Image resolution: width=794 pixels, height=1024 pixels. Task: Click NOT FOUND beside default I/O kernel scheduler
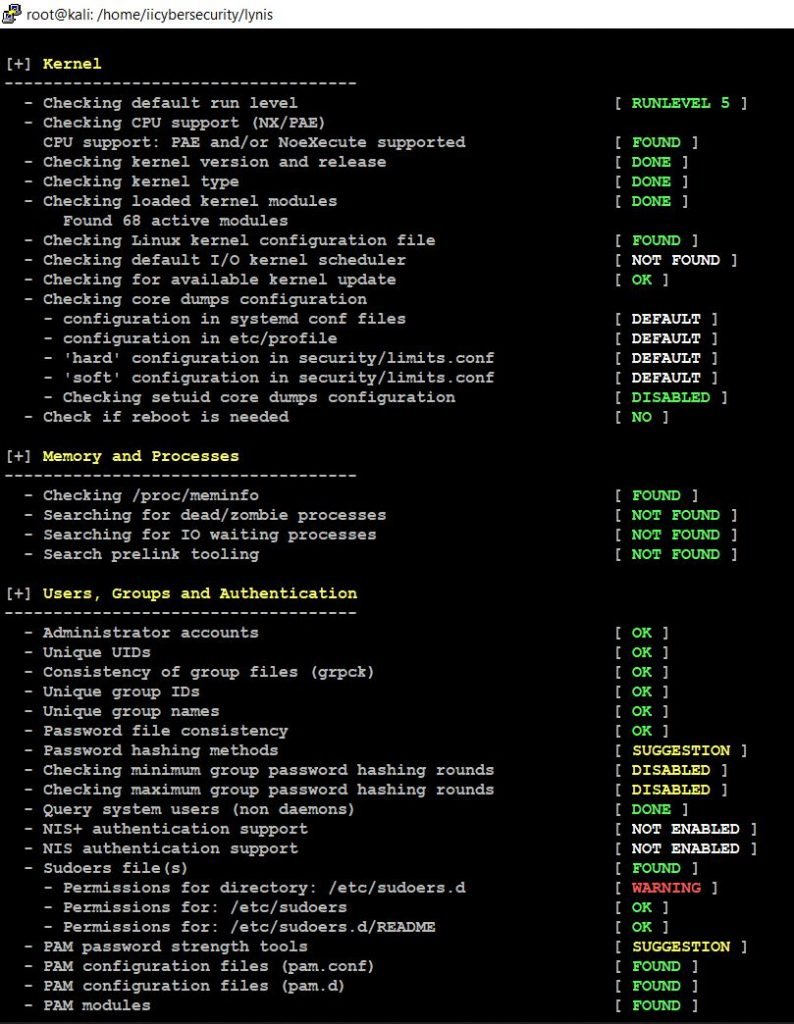click(675, 260)
